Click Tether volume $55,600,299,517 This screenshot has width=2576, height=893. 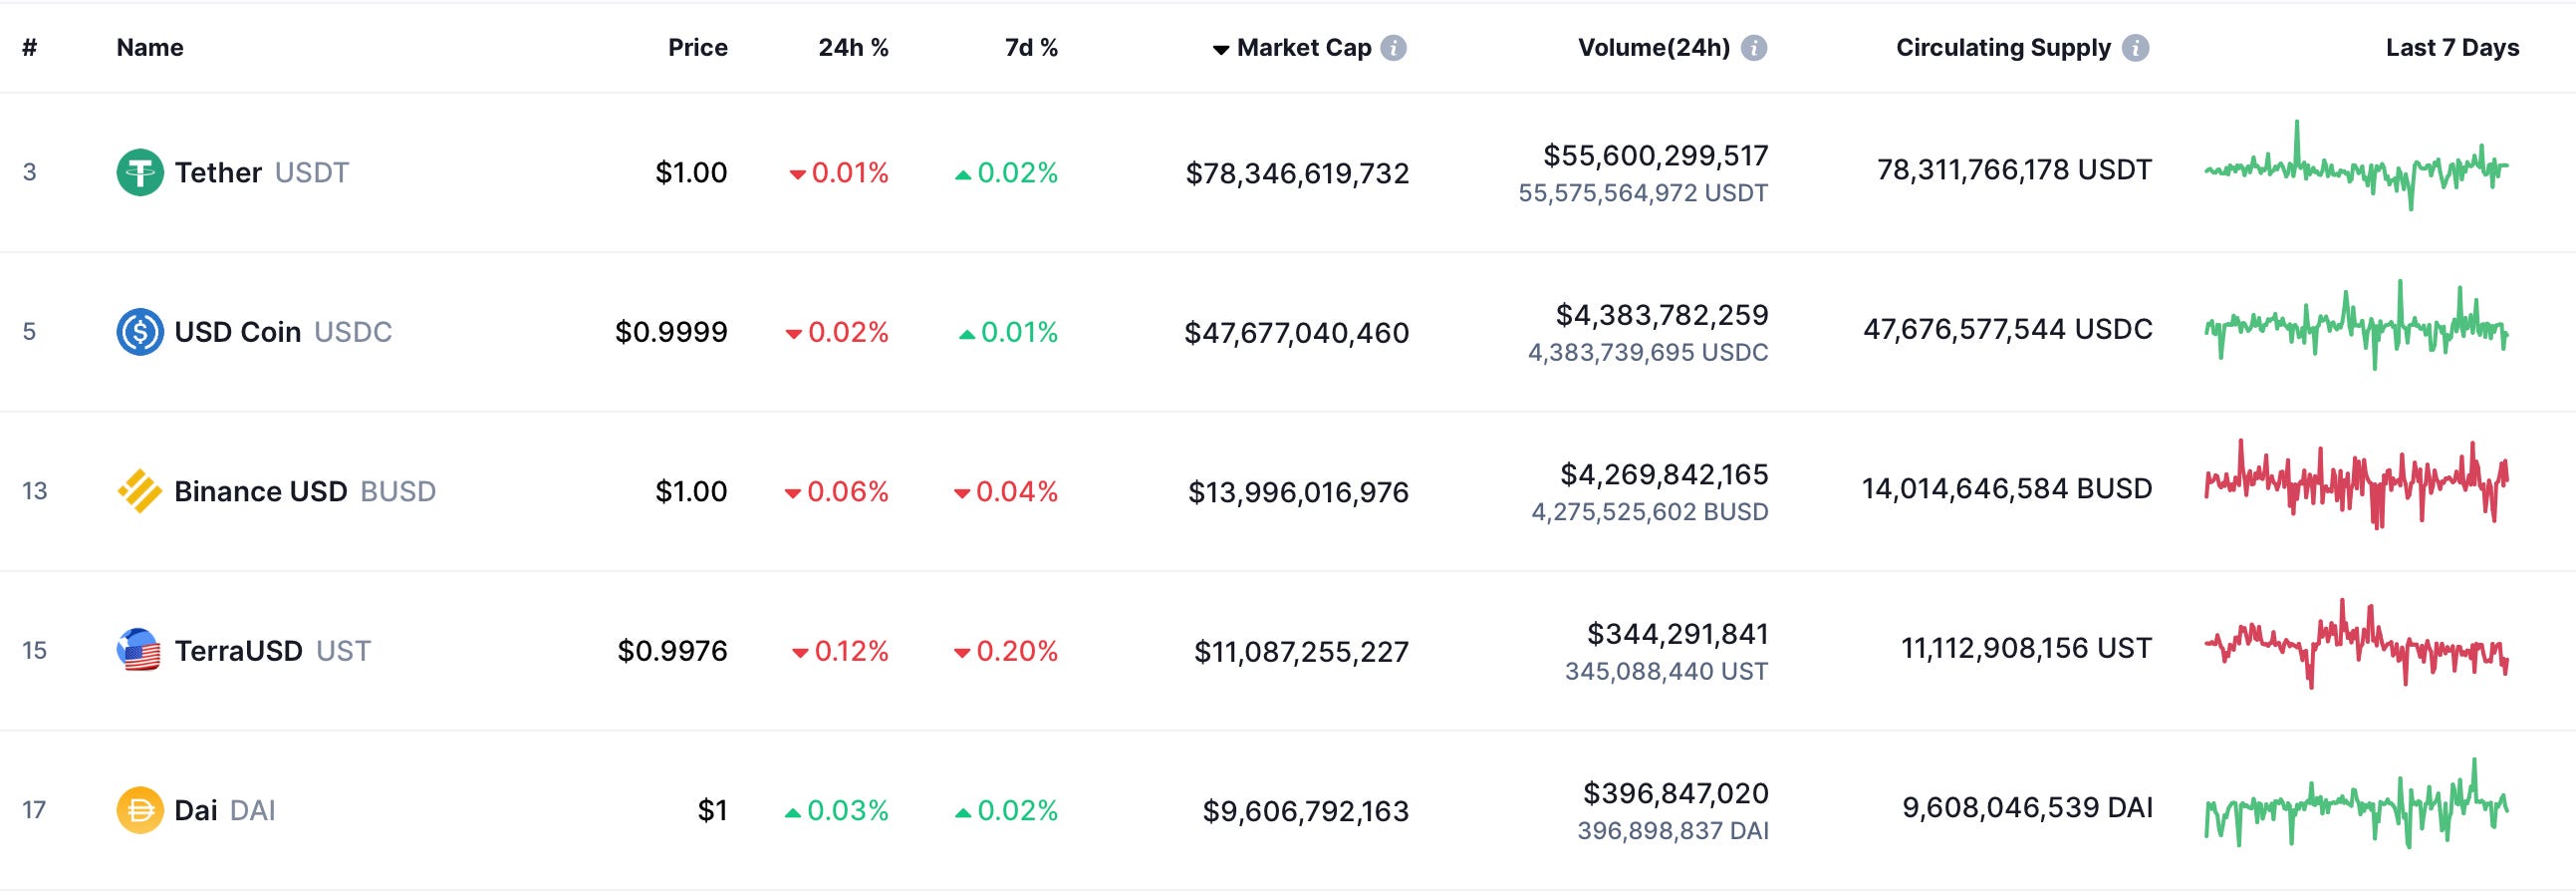click(x=1656, y=155)
